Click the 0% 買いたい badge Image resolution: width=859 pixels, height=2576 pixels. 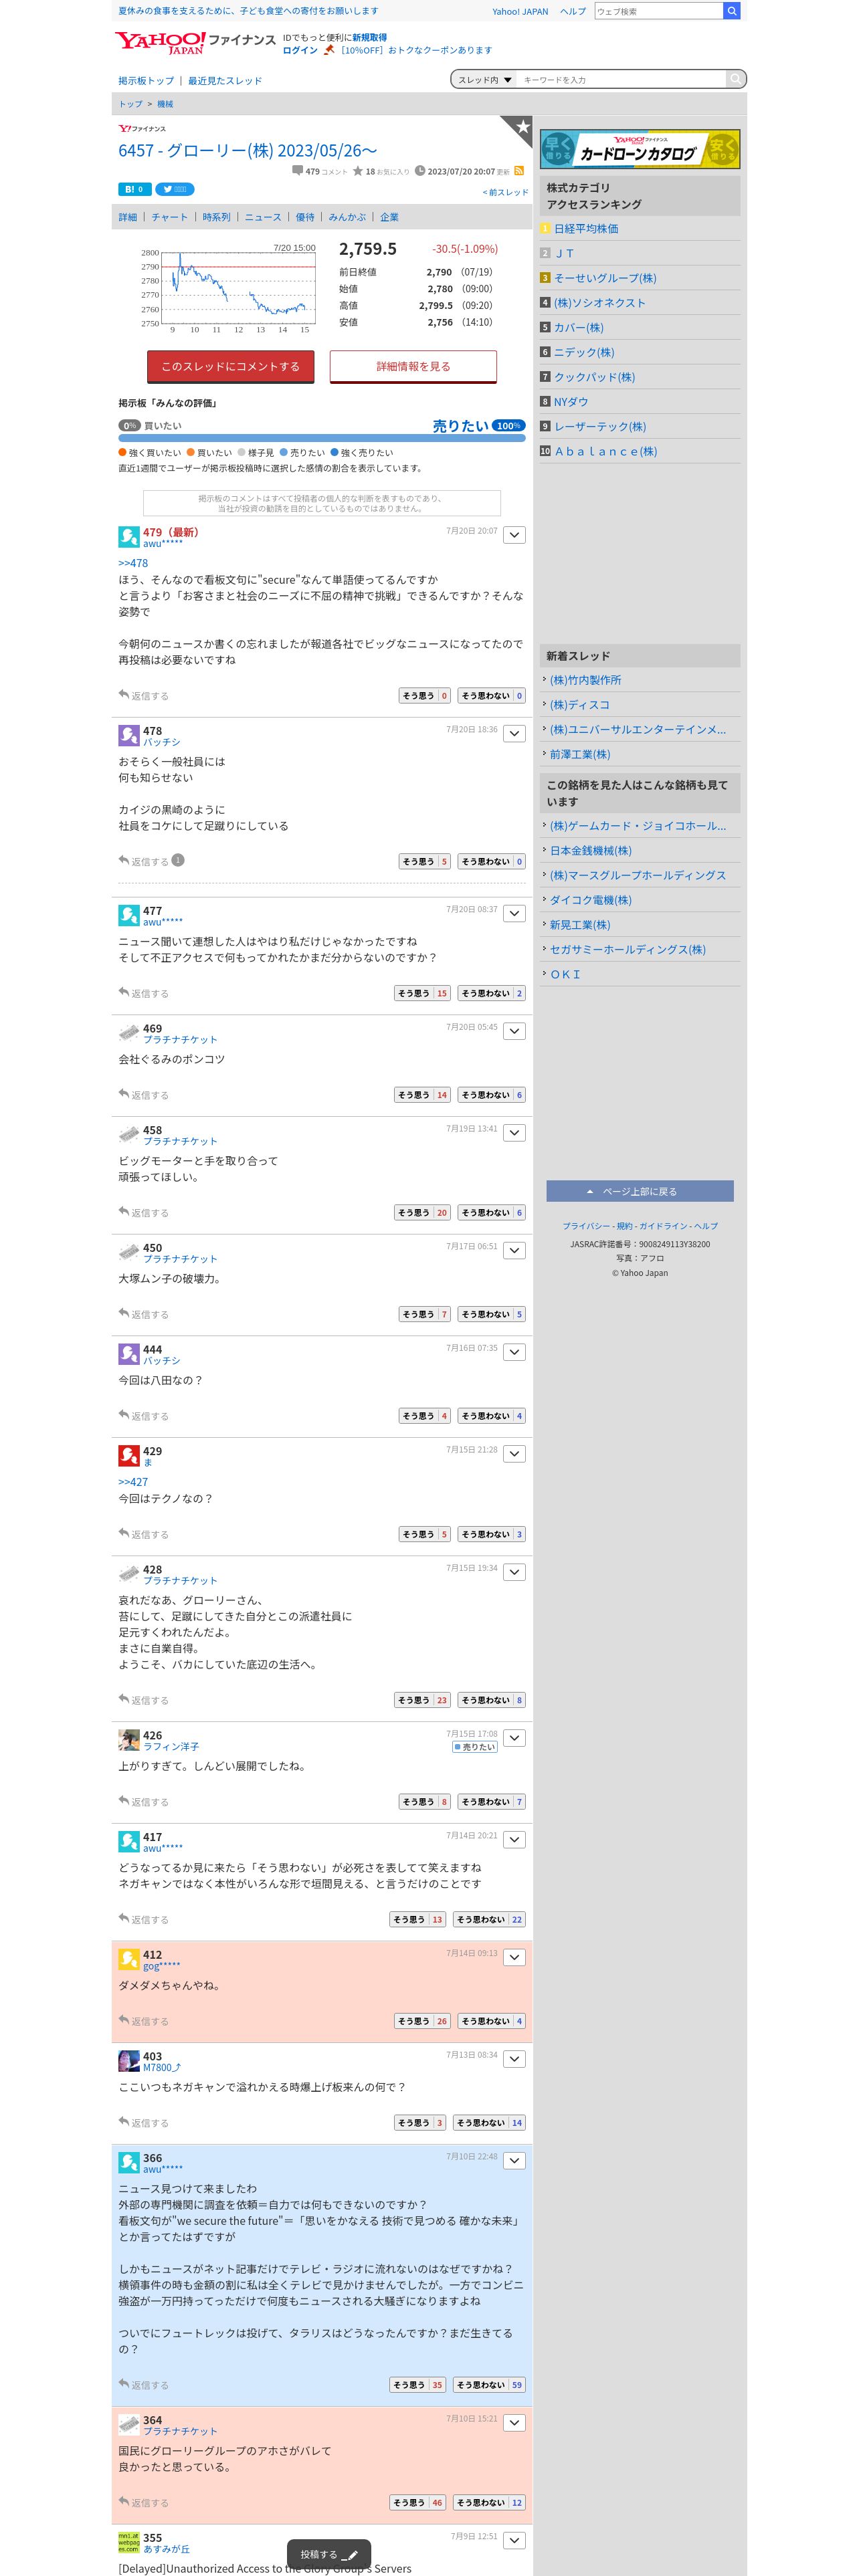129,426
